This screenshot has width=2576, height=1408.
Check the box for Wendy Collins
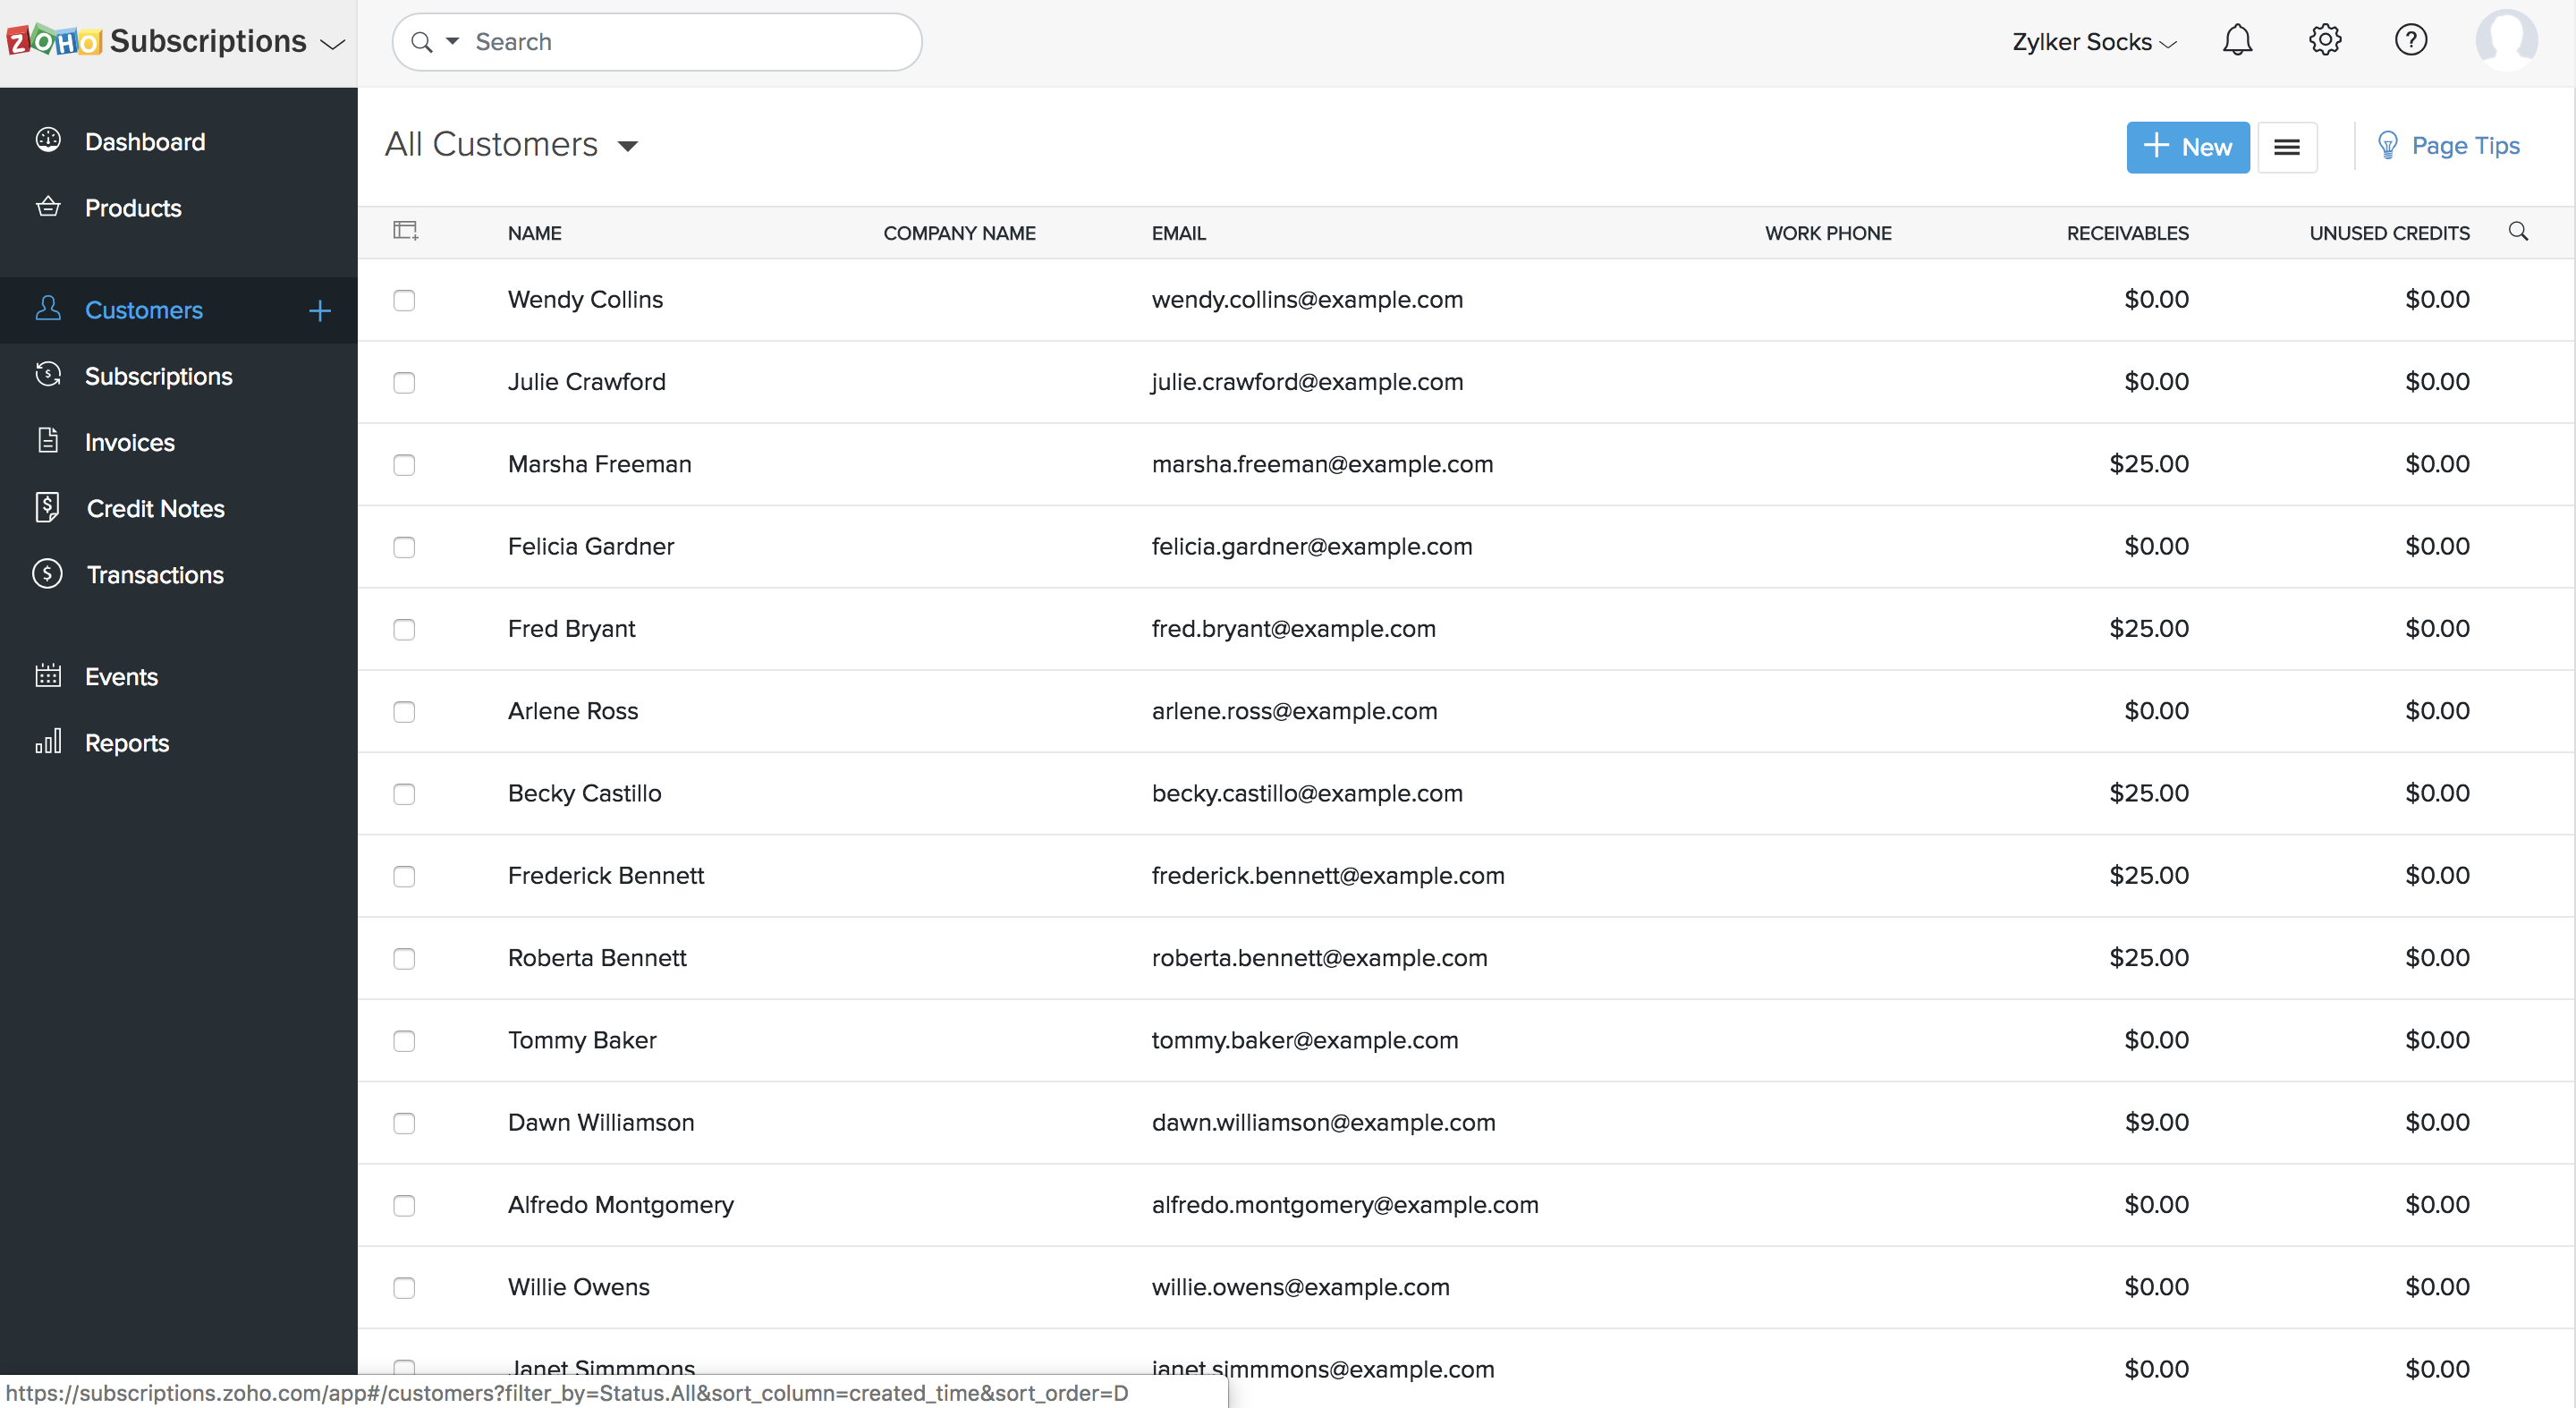404,300
